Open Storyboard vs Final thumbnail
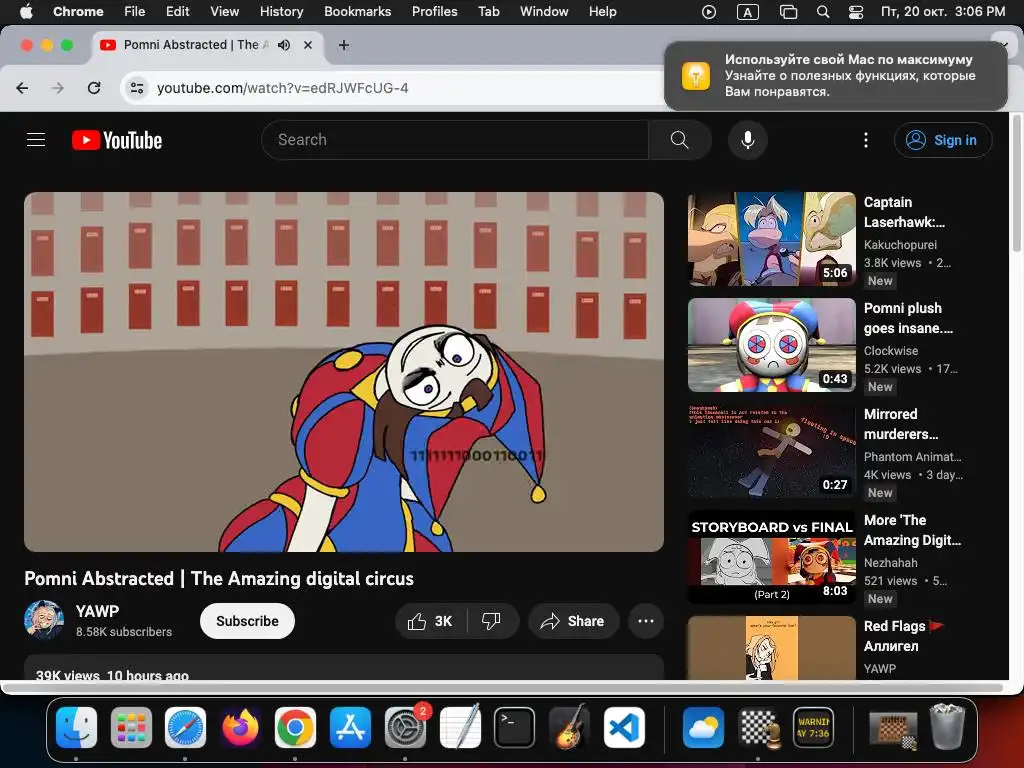 [771, 557]
